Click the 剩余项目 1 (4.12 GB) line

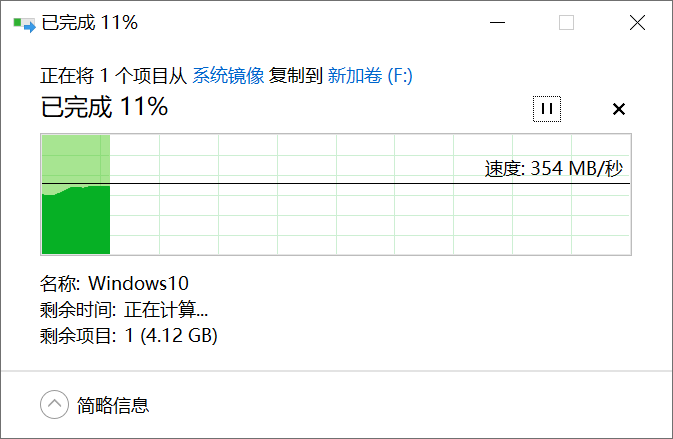(x=129, y=335)
